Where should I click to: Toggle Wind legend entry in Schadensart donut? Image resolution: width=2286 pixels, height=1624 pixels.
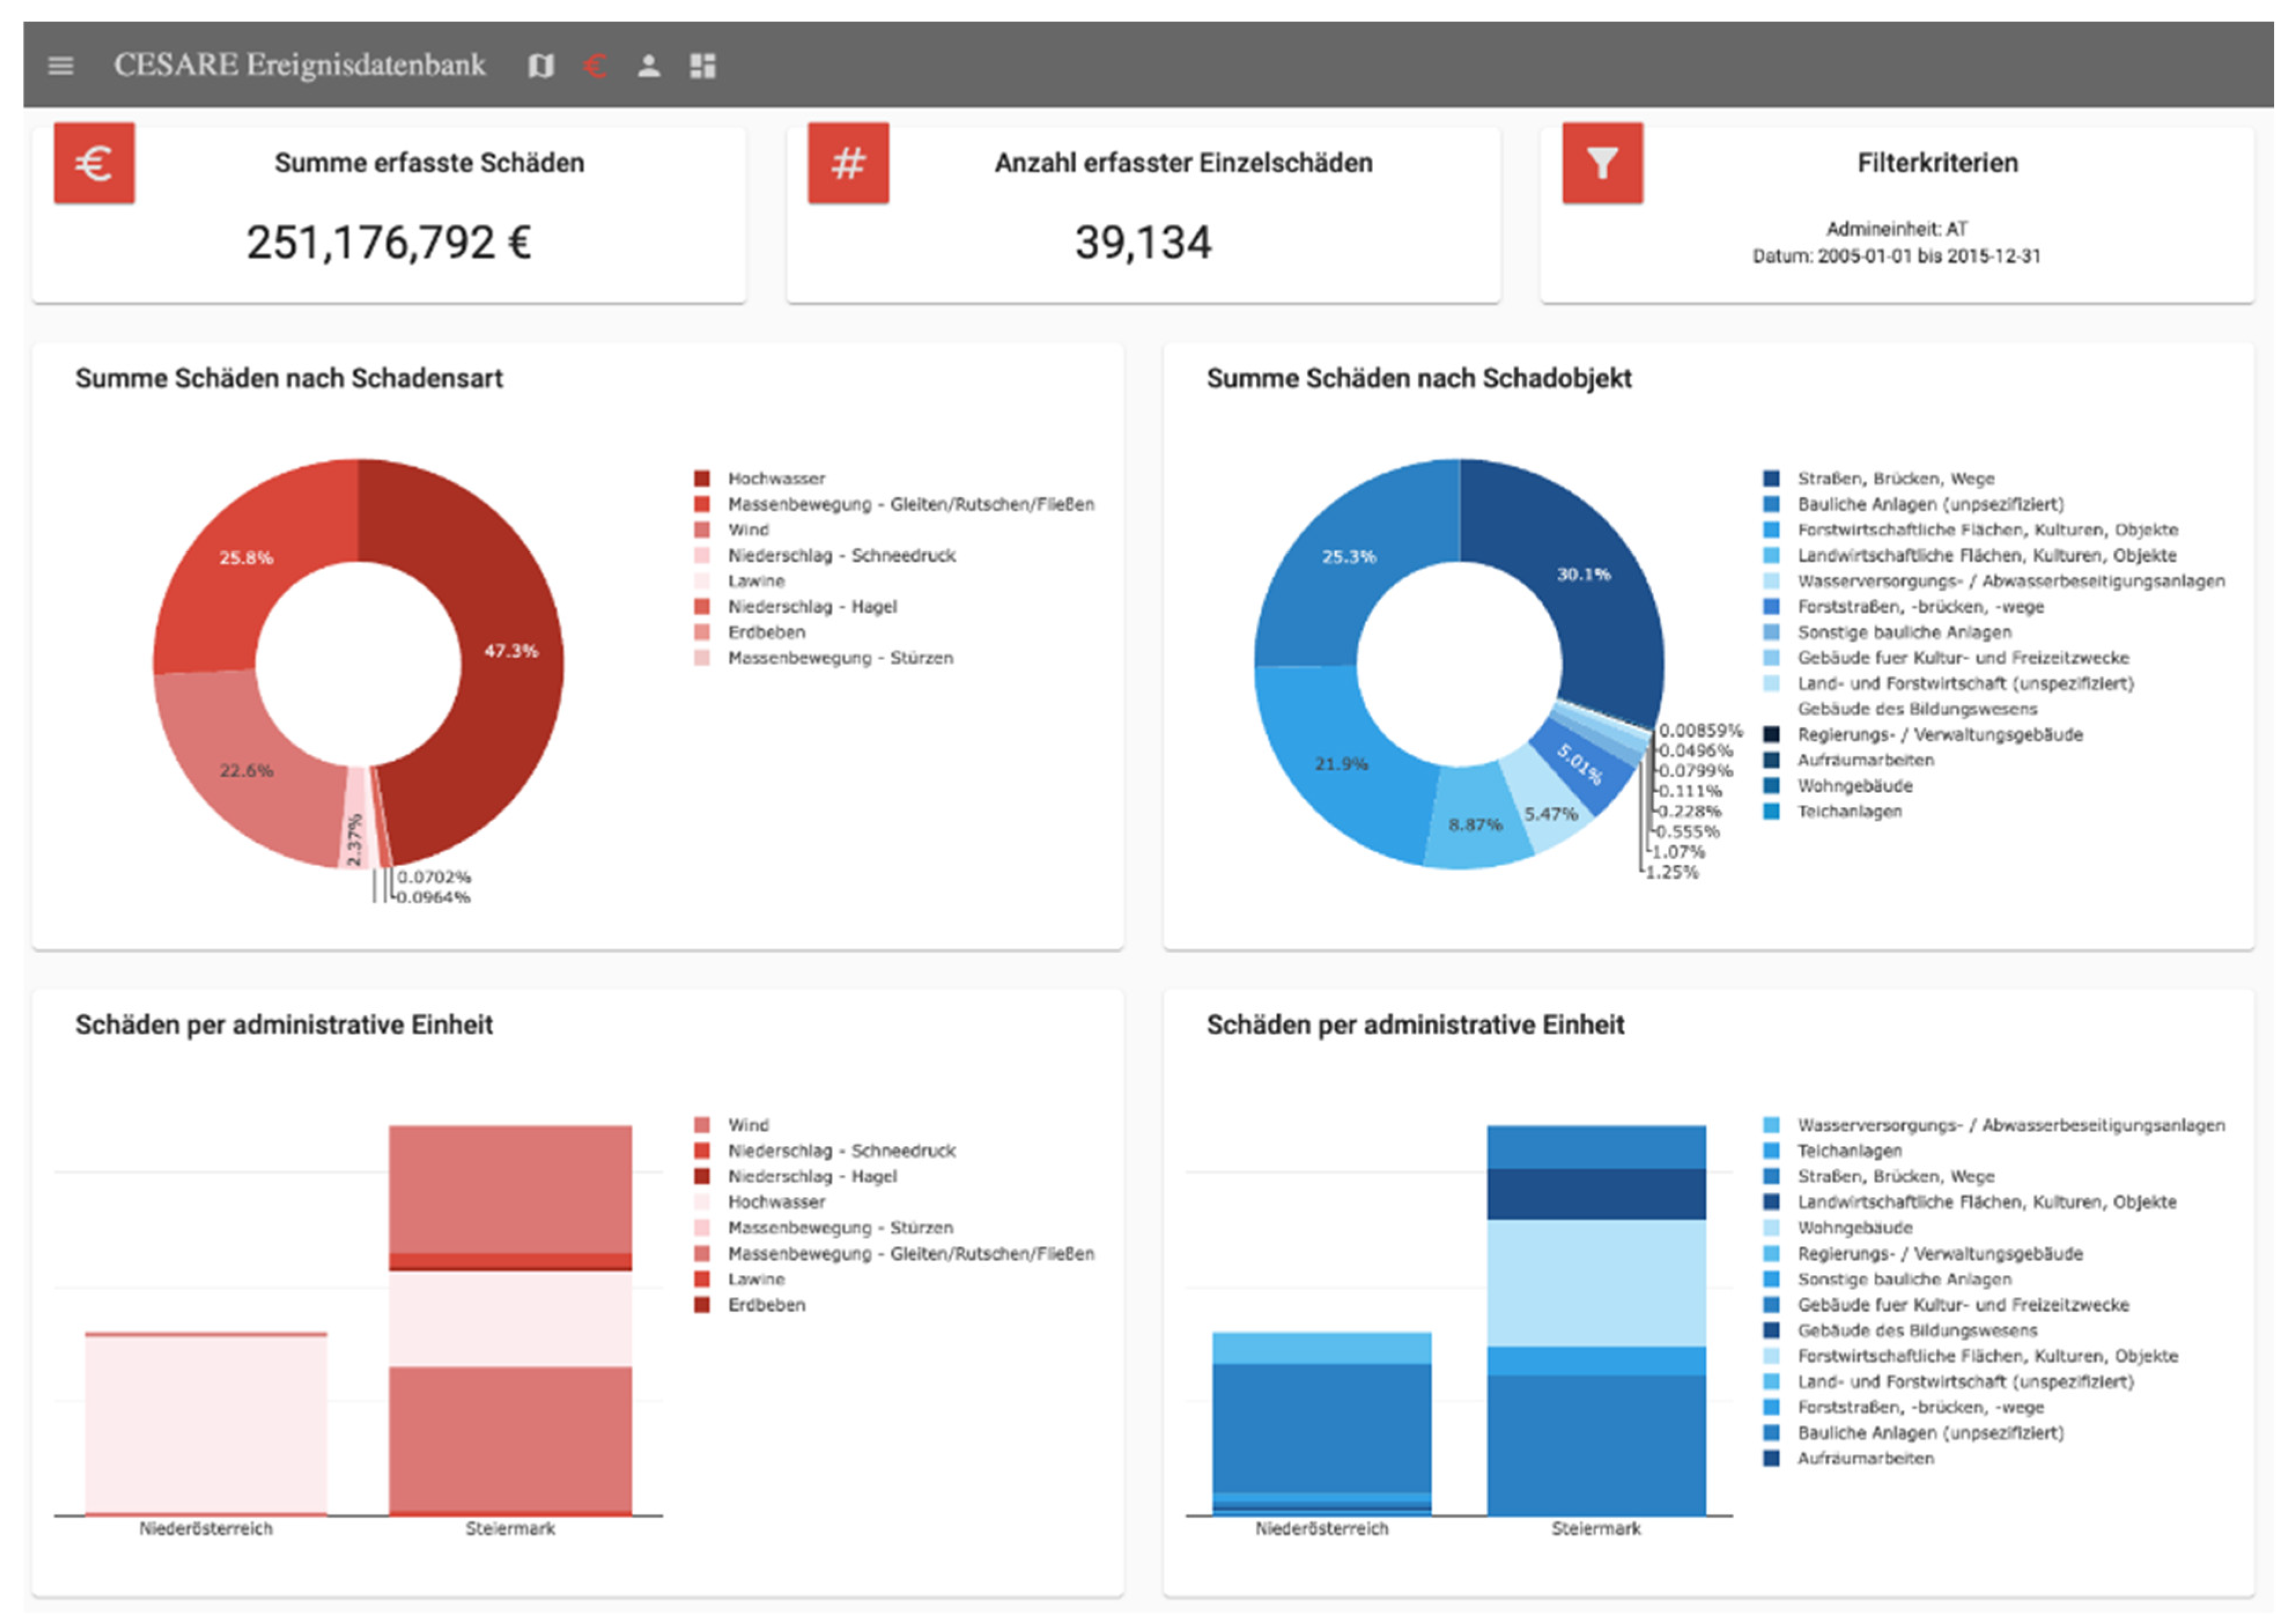pos(748,530)
